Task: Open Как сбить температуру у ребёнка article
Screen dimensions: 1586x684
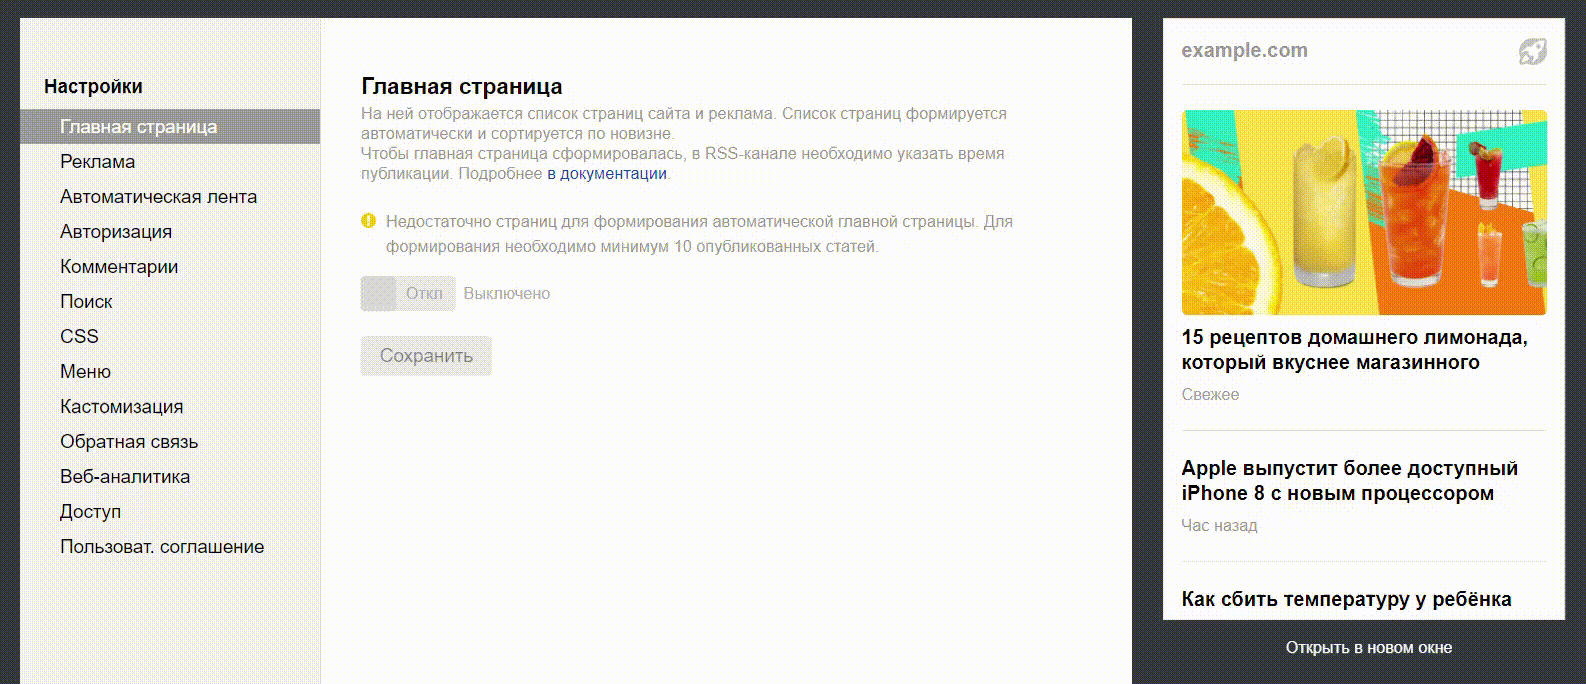Action: coord(1346,599)
